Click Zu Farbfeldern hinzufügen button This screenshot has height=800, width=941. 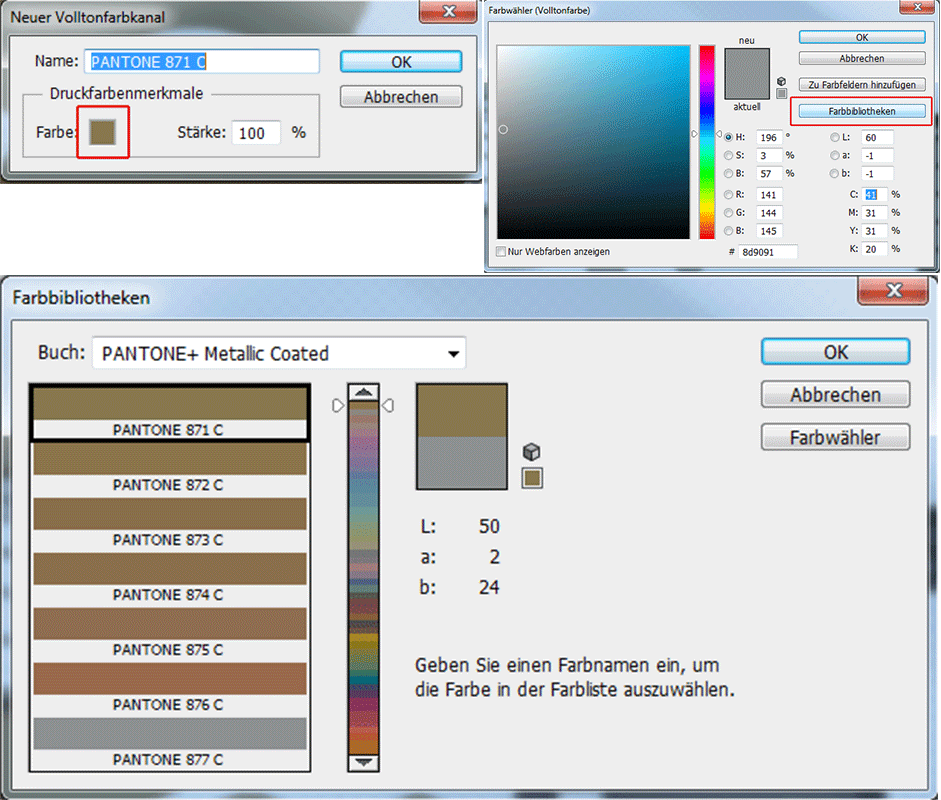[x=862, y=85]
